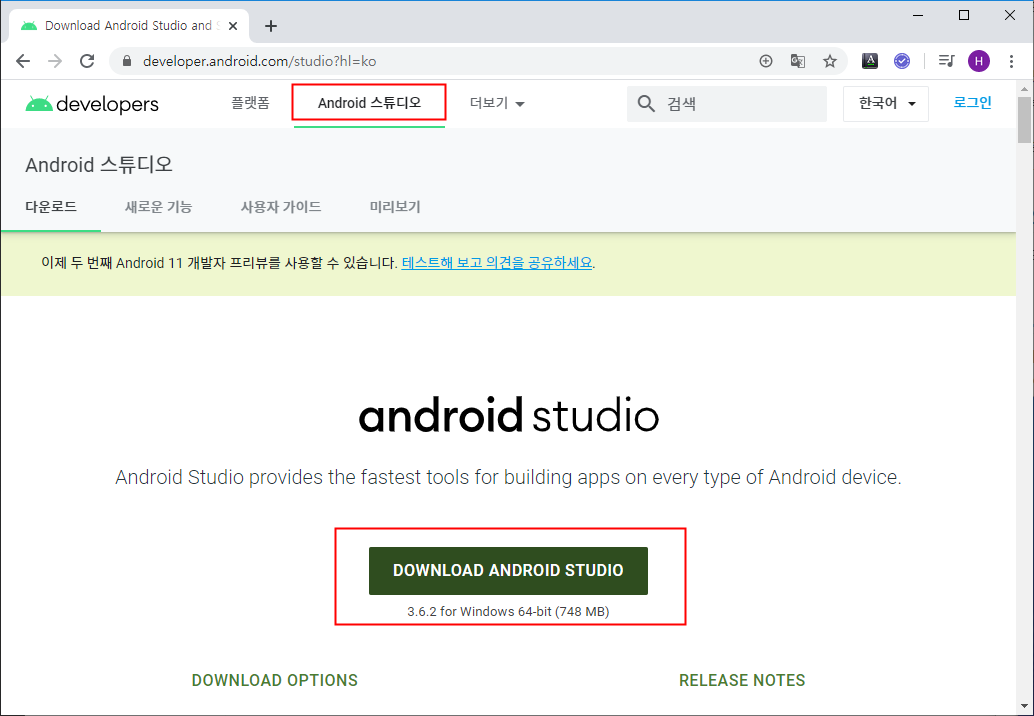Open the 플랫폼 nav item
This screenshot has height=716, width=1034.
coord(250,103)
